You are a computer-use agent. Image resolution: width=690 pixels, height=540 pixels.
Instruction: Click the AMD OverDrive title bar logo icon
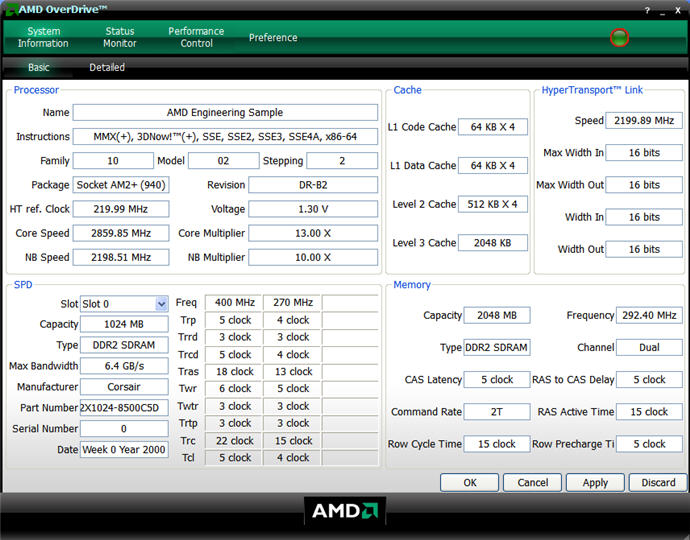point(11,10)
